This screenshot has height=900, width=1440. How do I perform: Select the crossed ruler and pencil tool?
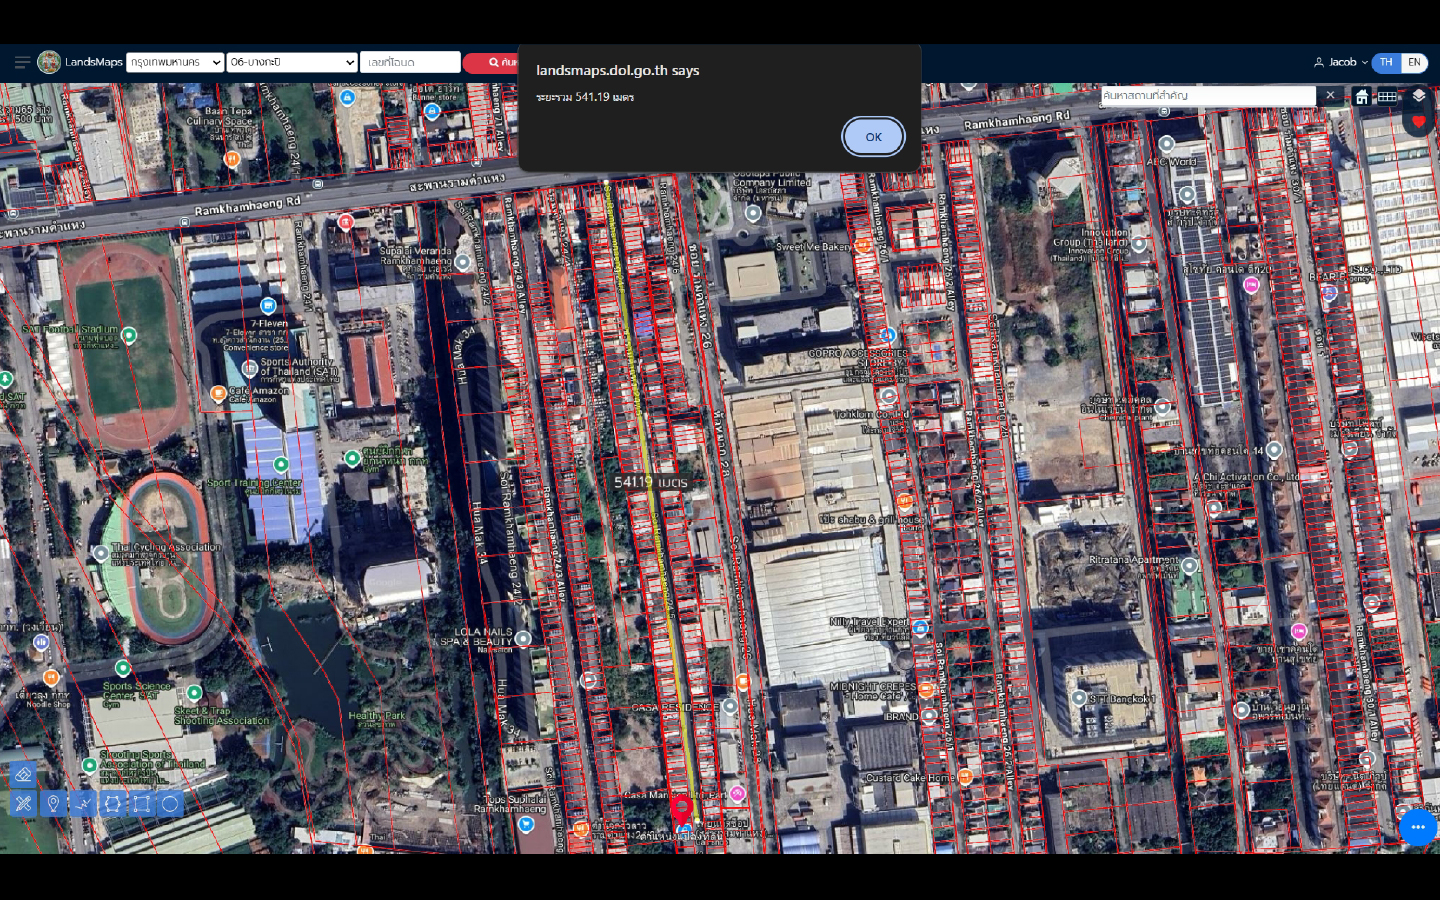tap(23, 804)
